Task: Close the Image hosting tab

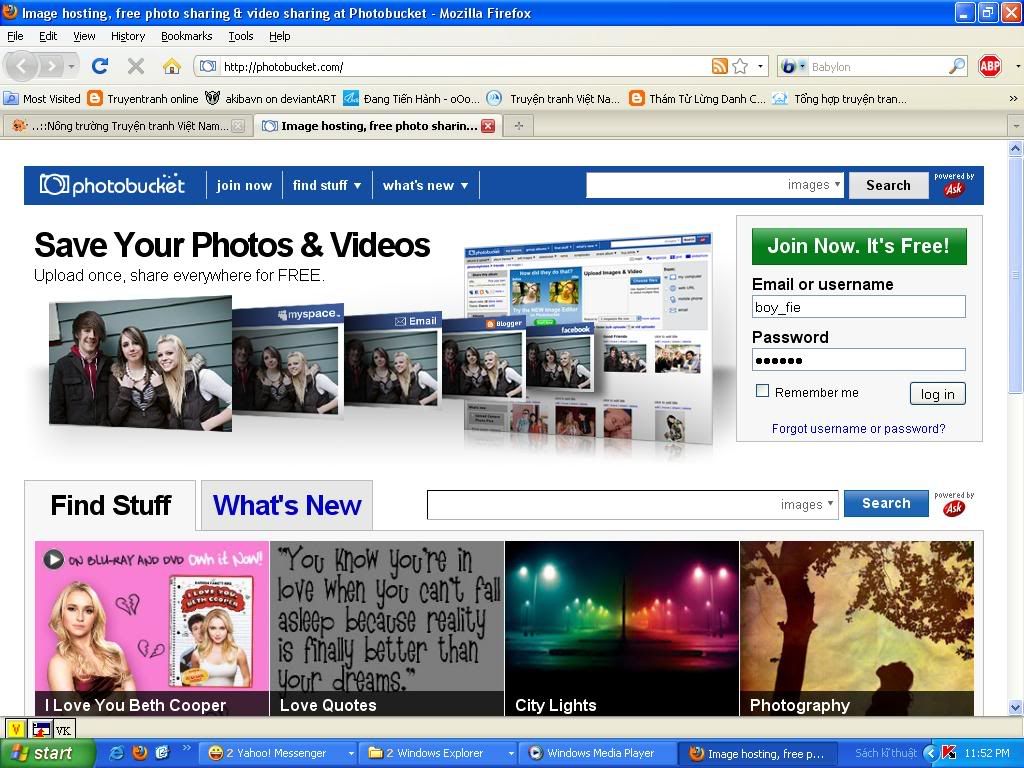Action: [488, 126]
